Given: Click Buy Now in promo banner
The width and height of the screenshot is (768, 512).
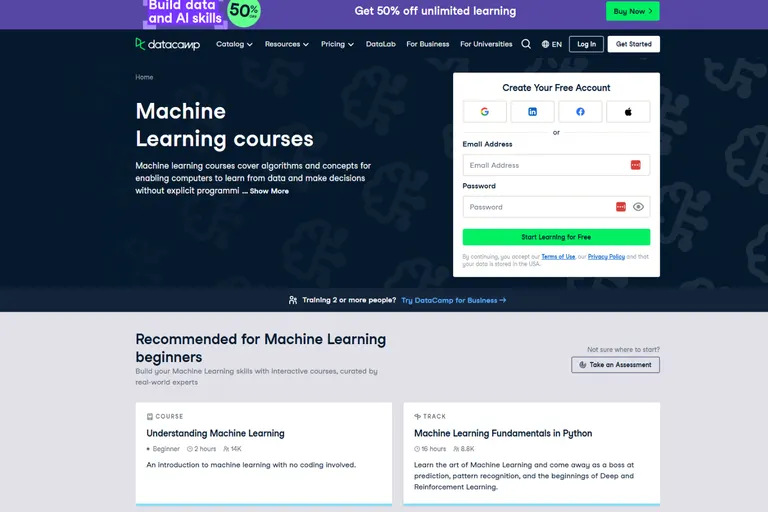Looking at the screenshot, I should pos(633,11).
